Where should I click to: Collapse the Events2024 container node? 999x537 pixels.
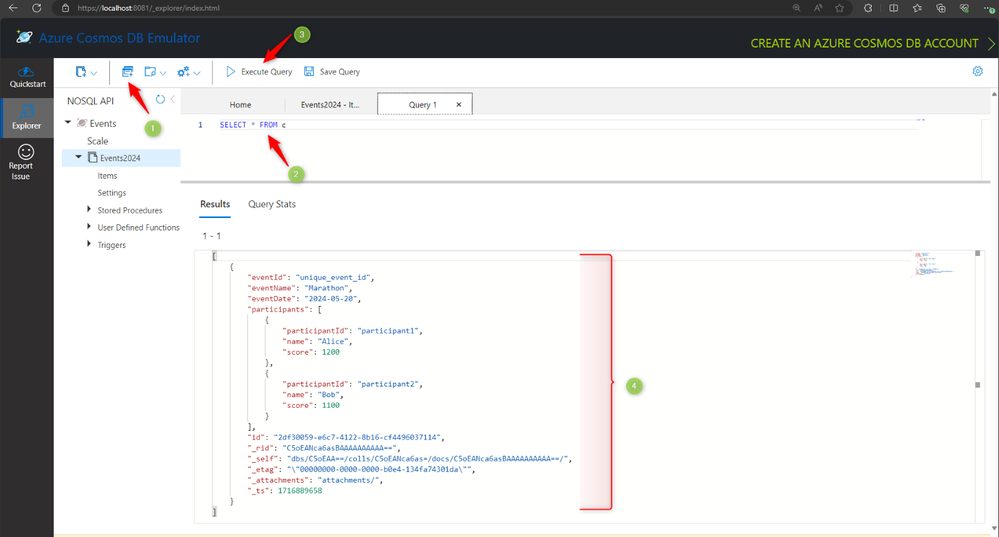click(x=78, y=157)
